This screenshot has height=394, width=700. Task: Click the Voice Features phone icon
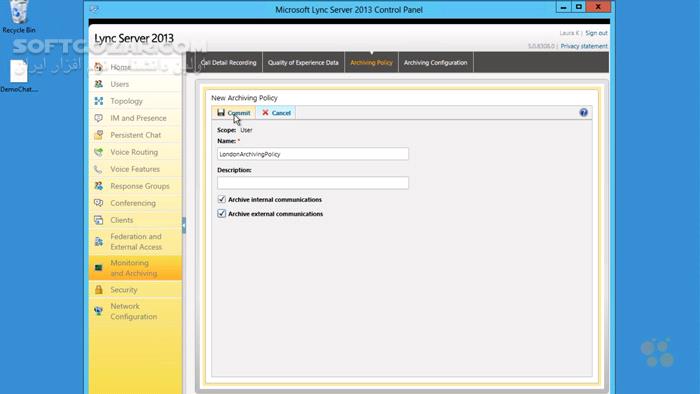tap(99, 169)
